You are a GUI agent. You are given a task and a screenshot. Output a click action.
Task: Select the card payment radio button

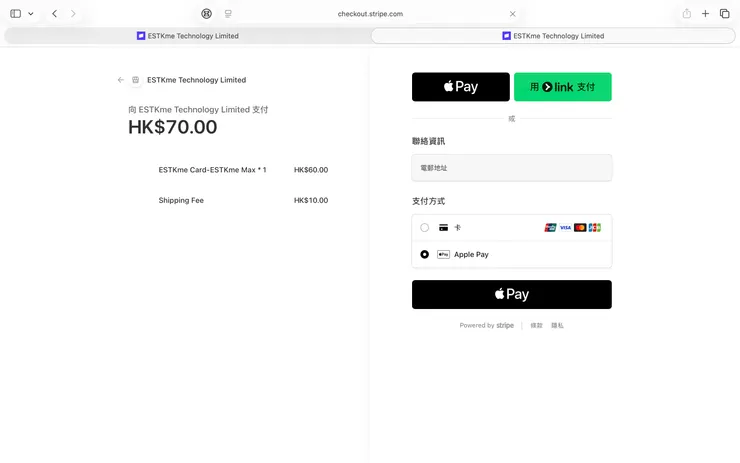425,227
